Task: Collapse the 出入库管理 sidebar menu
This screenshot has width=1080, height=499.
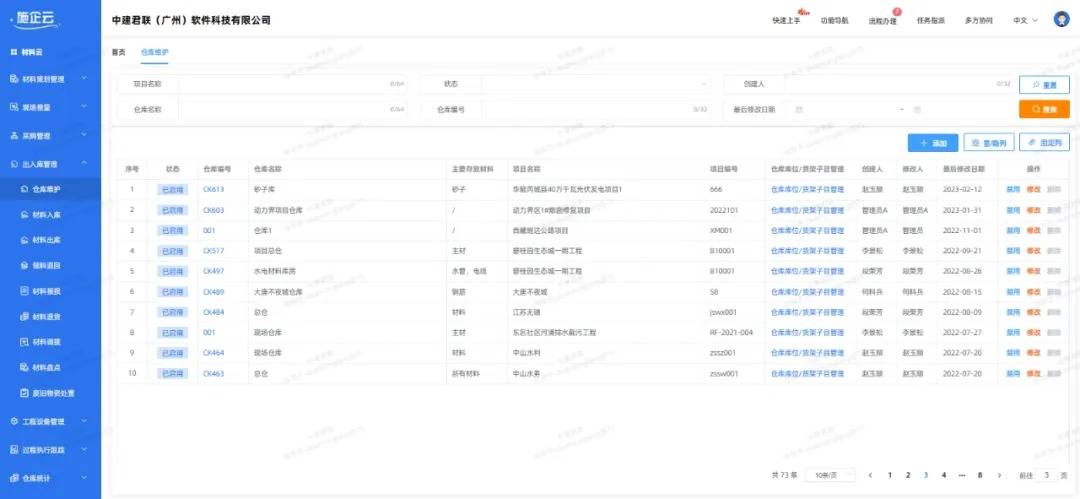Action: tap(84, 163)
